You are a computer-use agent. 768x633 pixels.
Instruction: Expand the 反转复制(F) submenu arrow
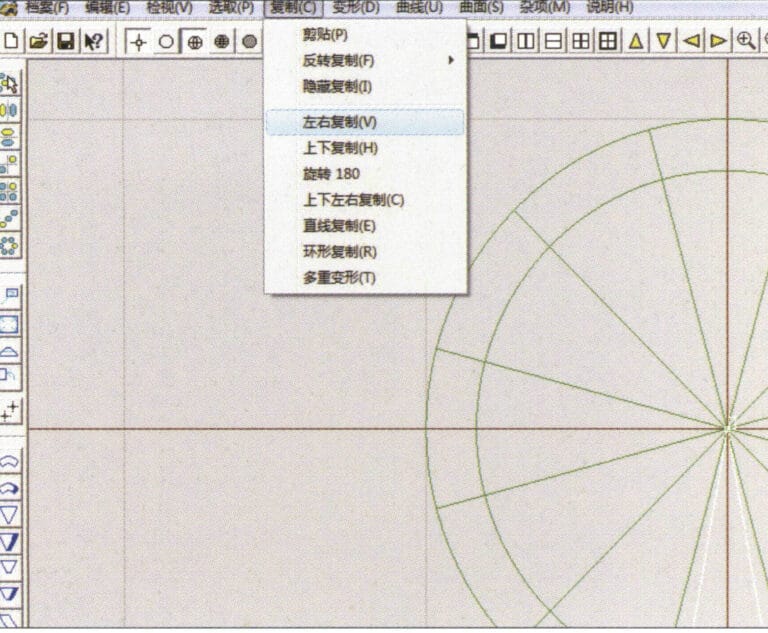coord(451,60)
